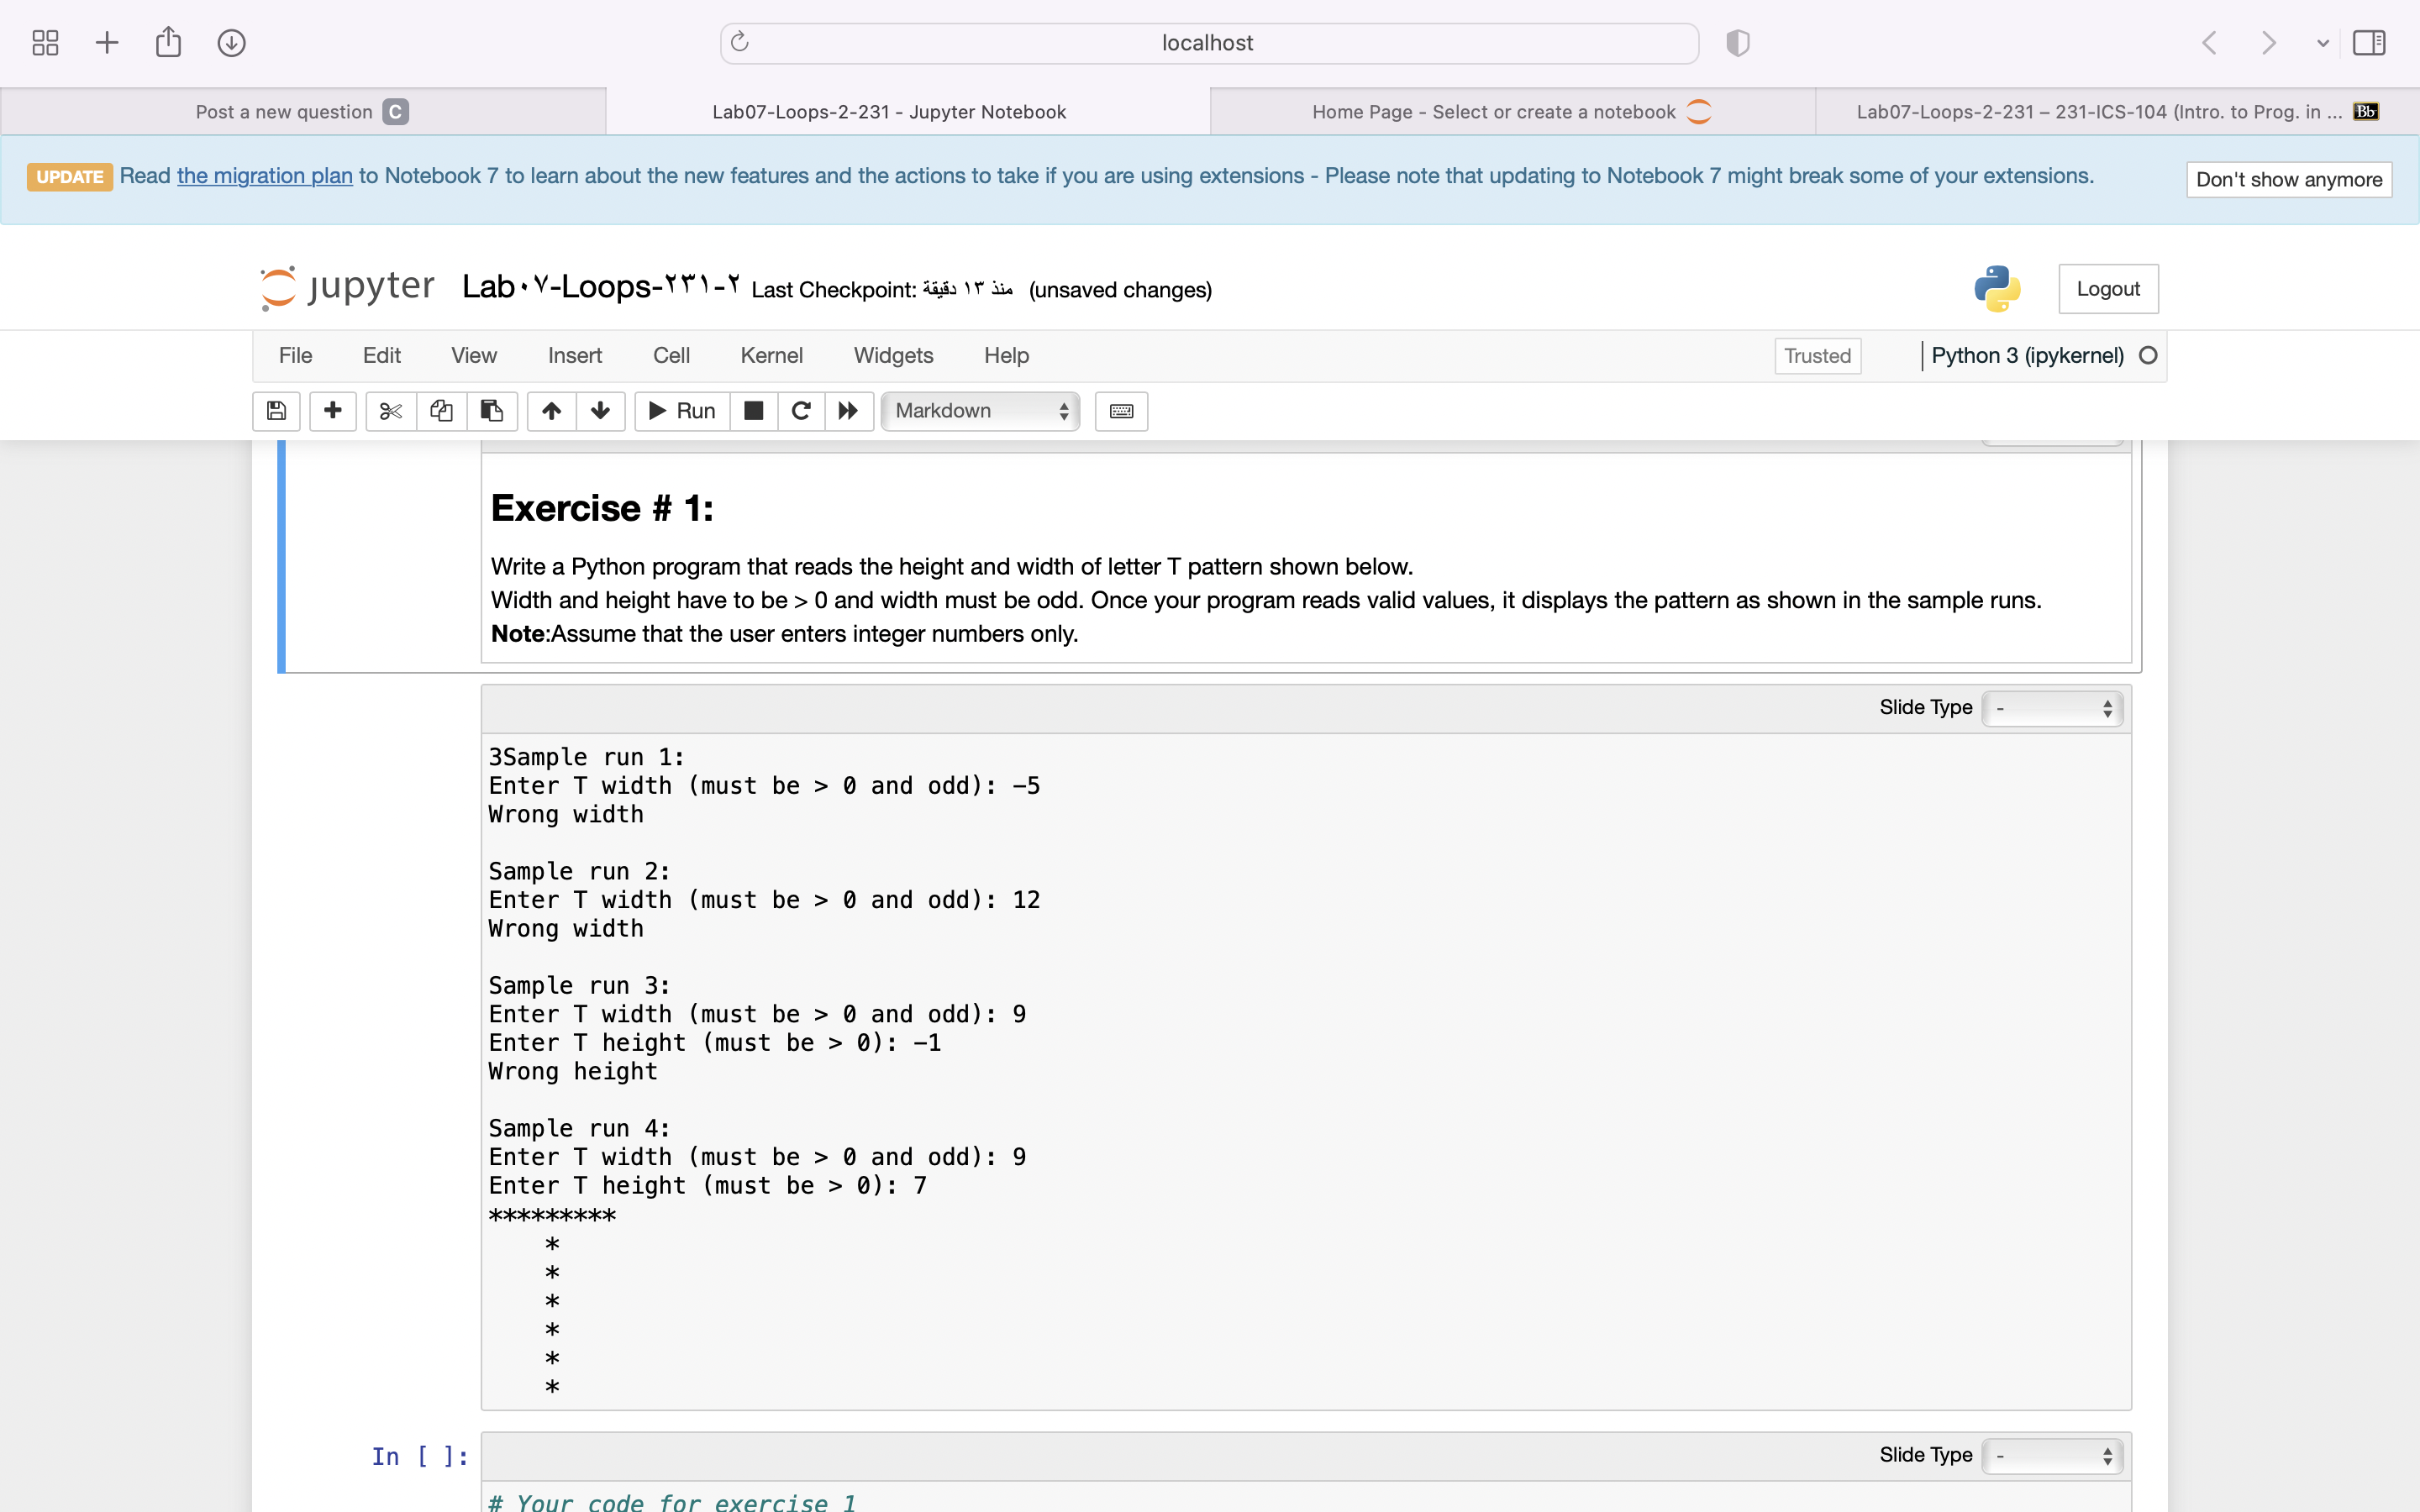Interrupt the kernel with stop icon
The image size is (2420, 1512).
[753, 411]
